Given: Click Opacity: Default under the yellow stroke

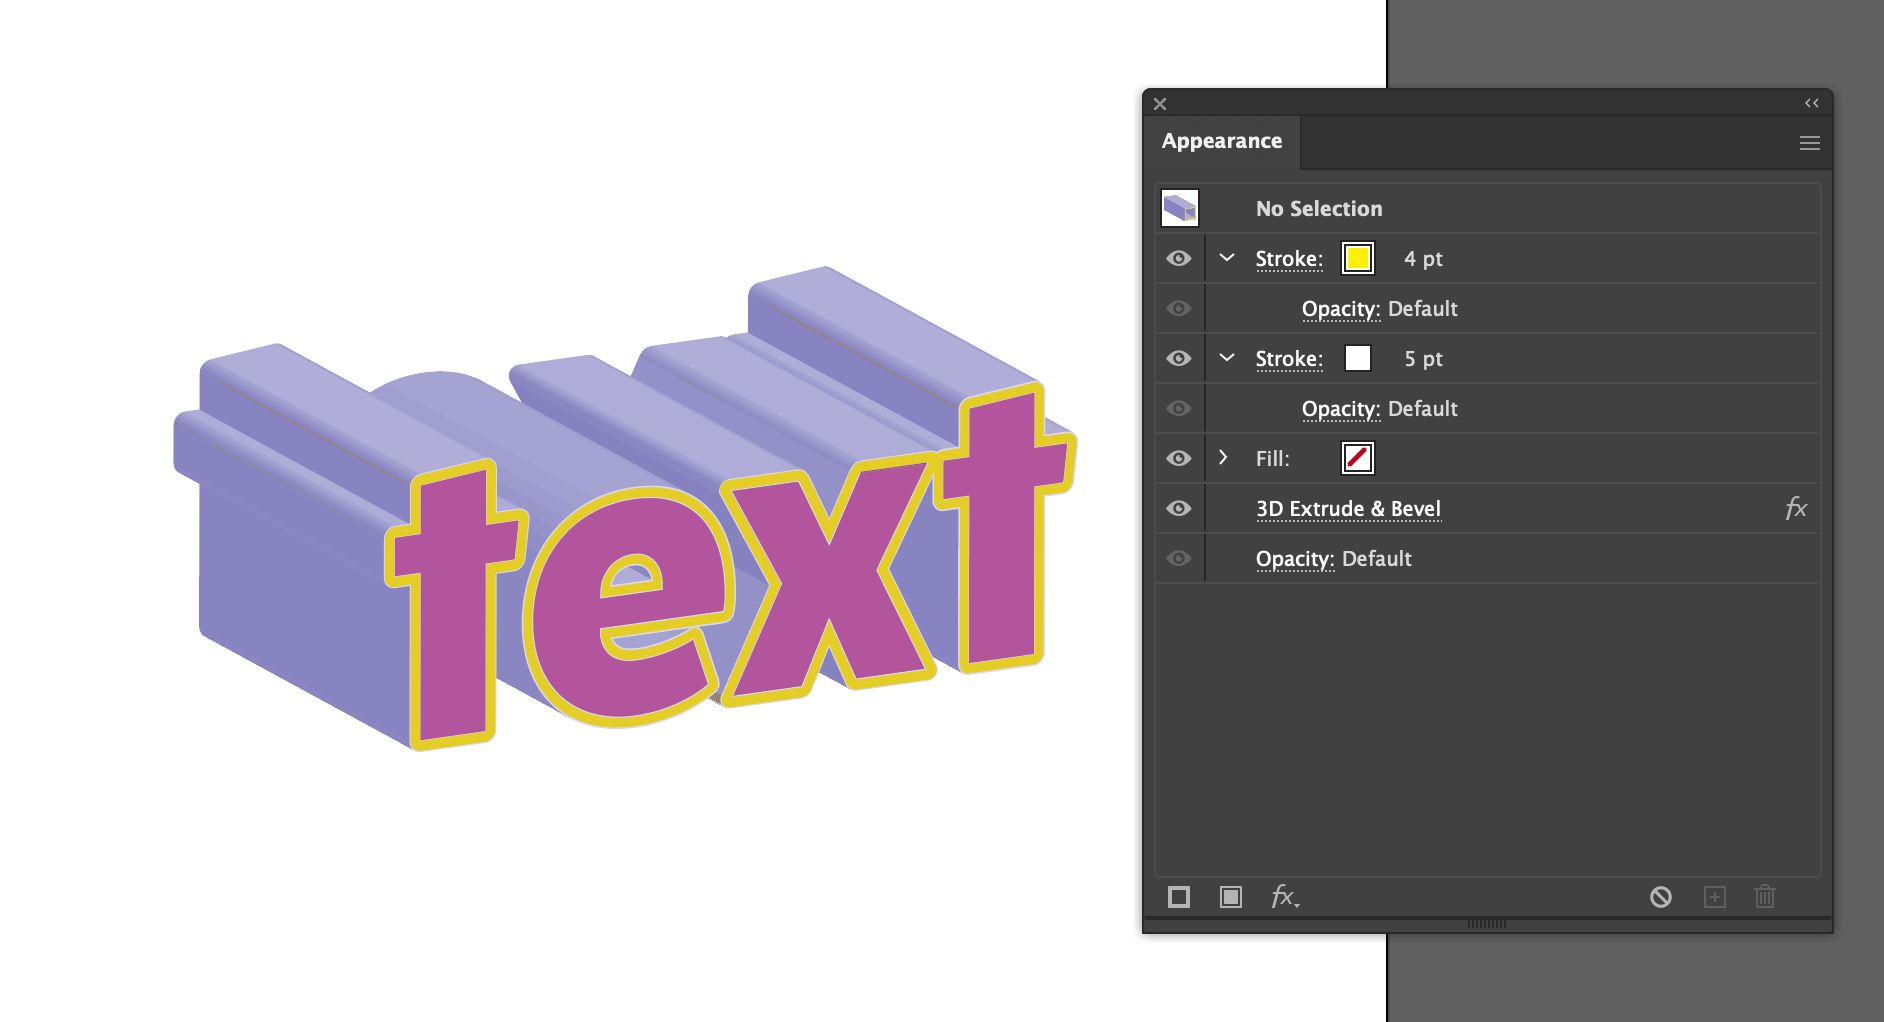Looking at the screenshot, I should tap(1379, 308).
